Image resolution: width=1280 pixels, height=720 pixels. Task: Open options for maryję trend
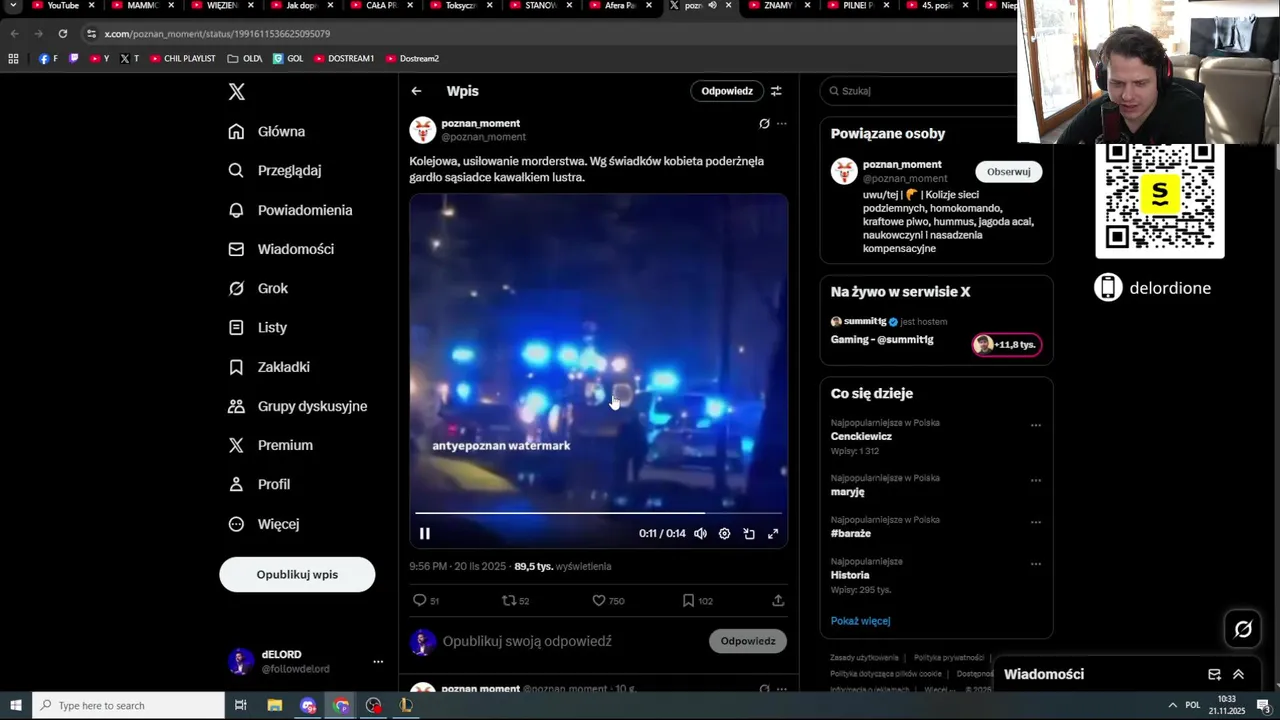pos(1036,480)
